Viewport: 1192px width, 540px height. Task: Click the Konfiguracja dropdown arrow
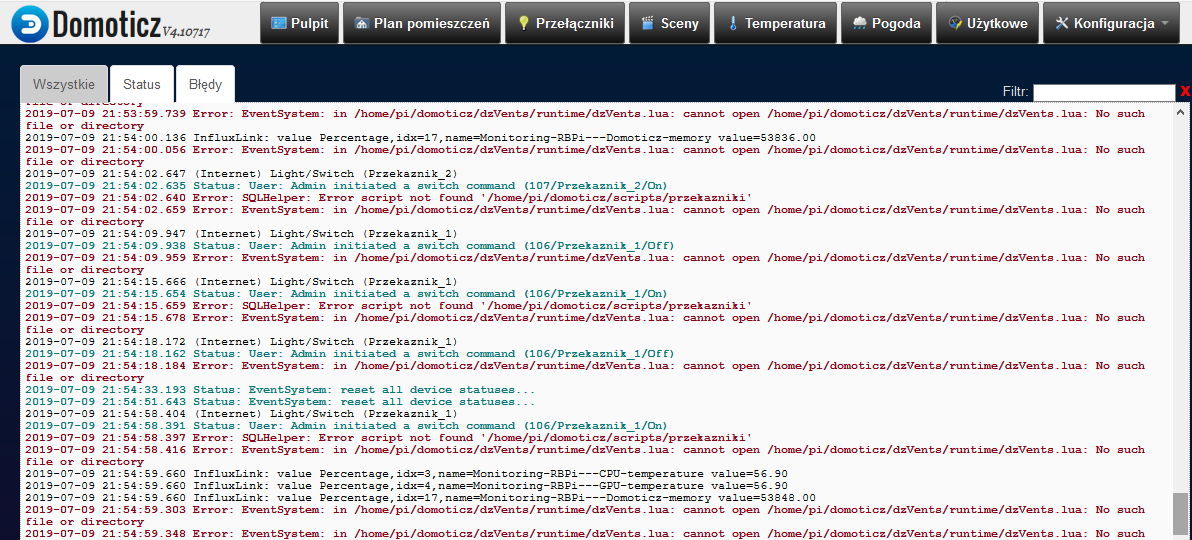[1165, 24]
